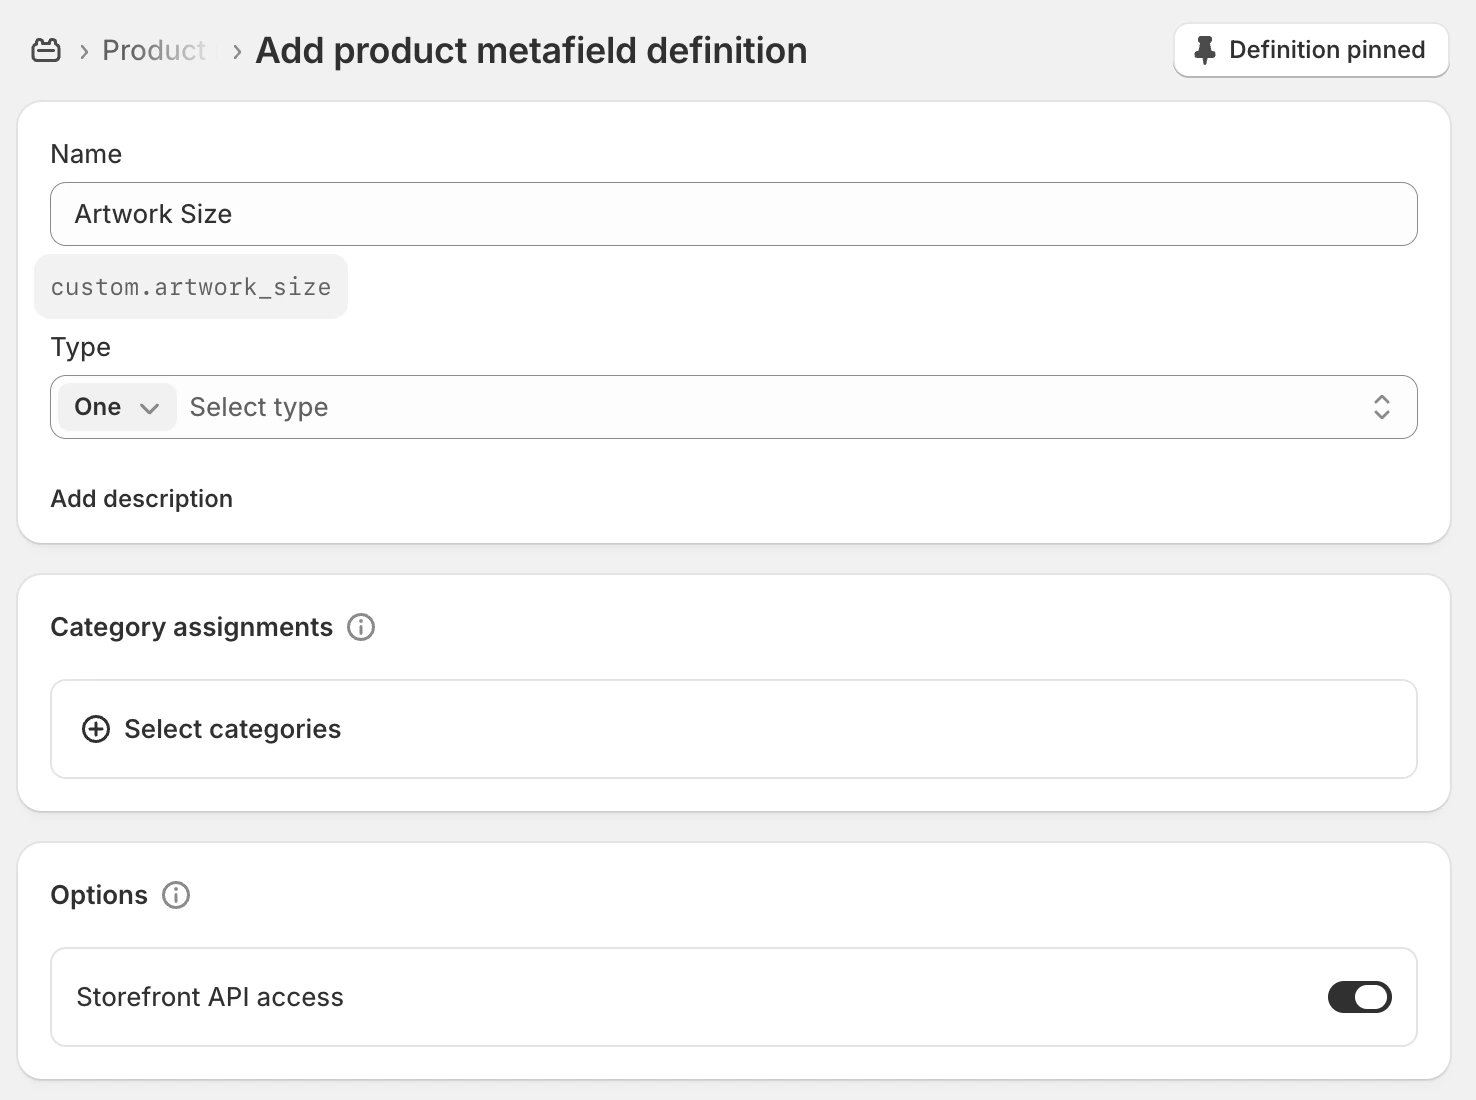Go back to the Product breadcrumb link
This screenshot has height=1100, width=1476.
click(154, 50)
